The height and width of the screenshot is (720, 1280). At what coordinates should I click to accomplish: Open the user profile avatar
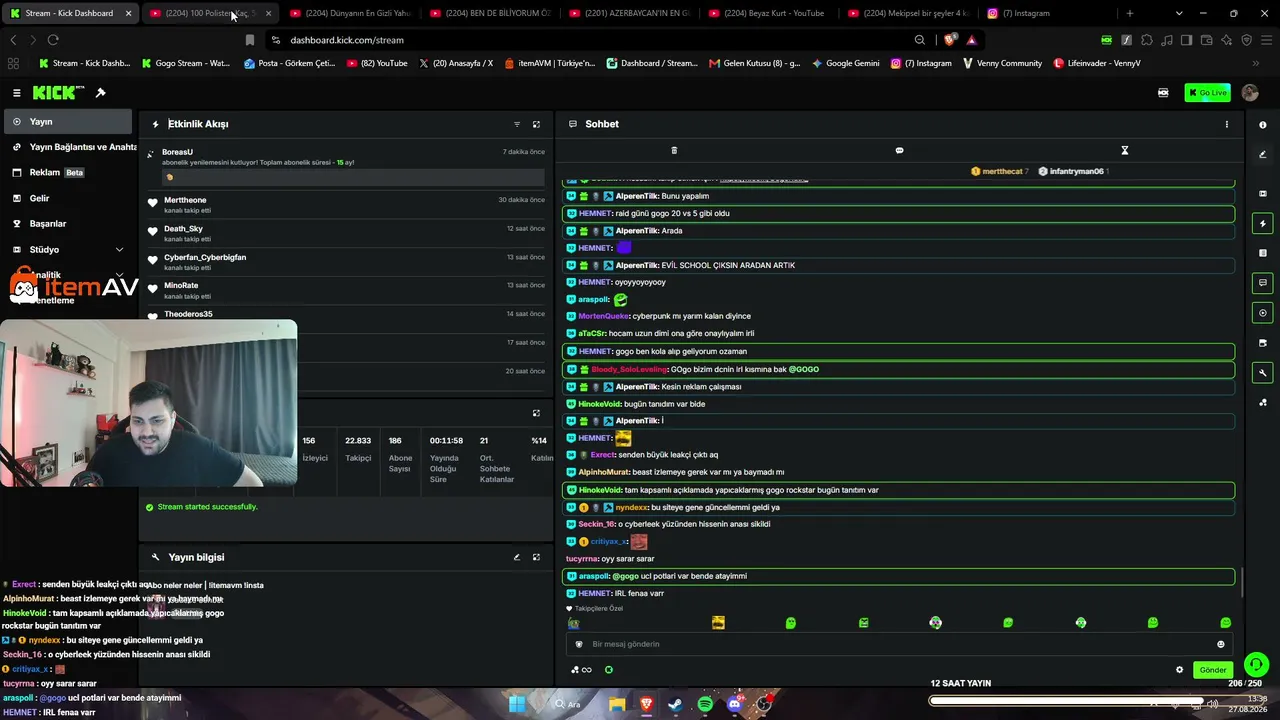(x=1250, y=93)
